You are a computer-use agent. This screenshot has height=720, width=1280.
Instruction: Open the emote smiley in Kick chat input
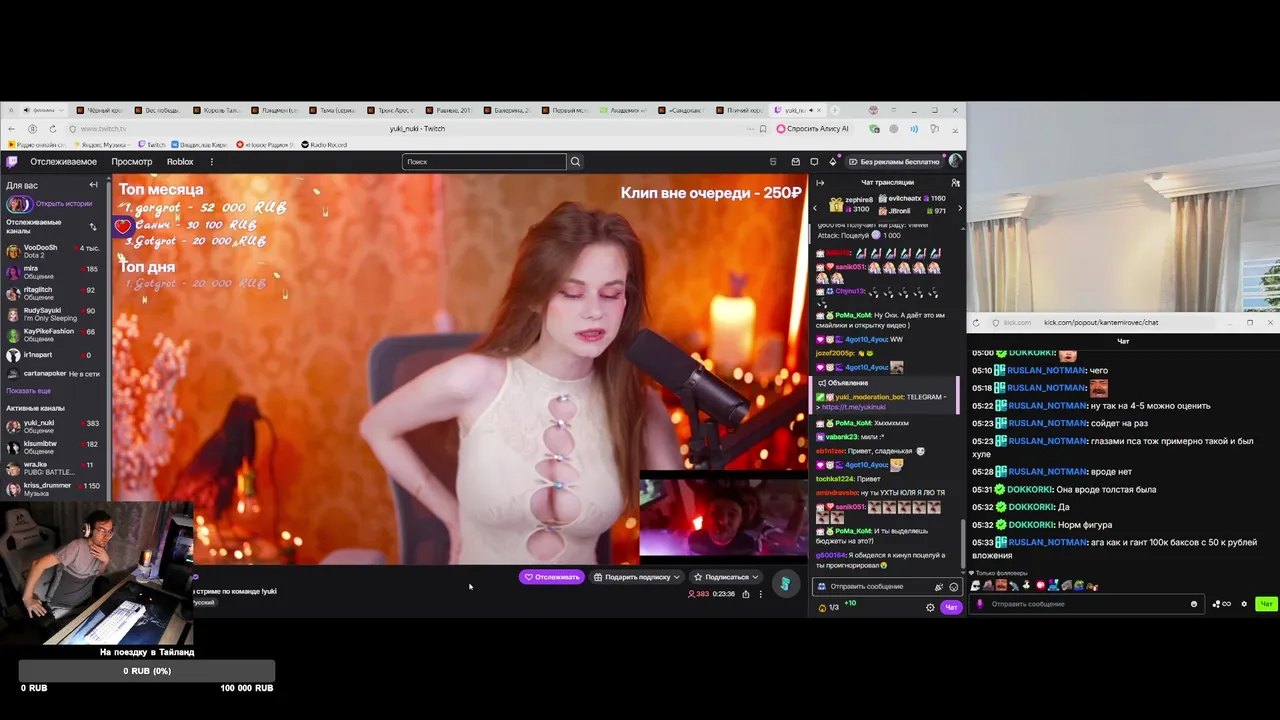coord(1194,604)
